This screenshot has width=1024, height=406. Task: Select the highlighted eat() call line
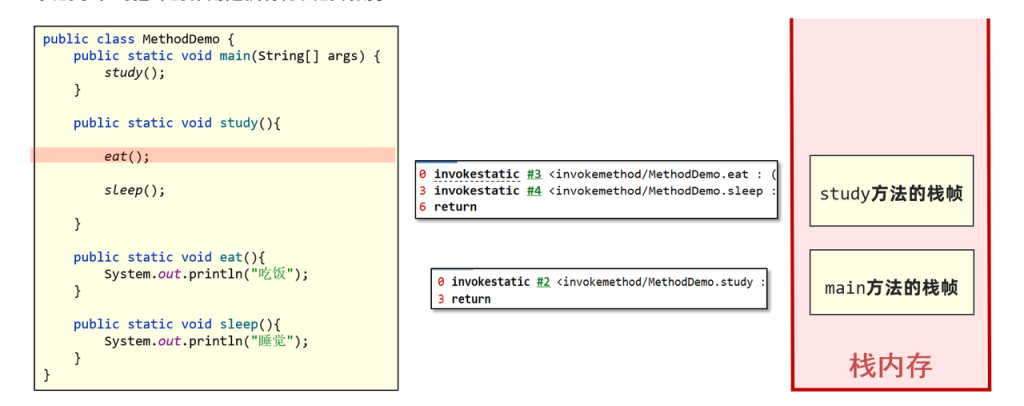click(127, 156)
